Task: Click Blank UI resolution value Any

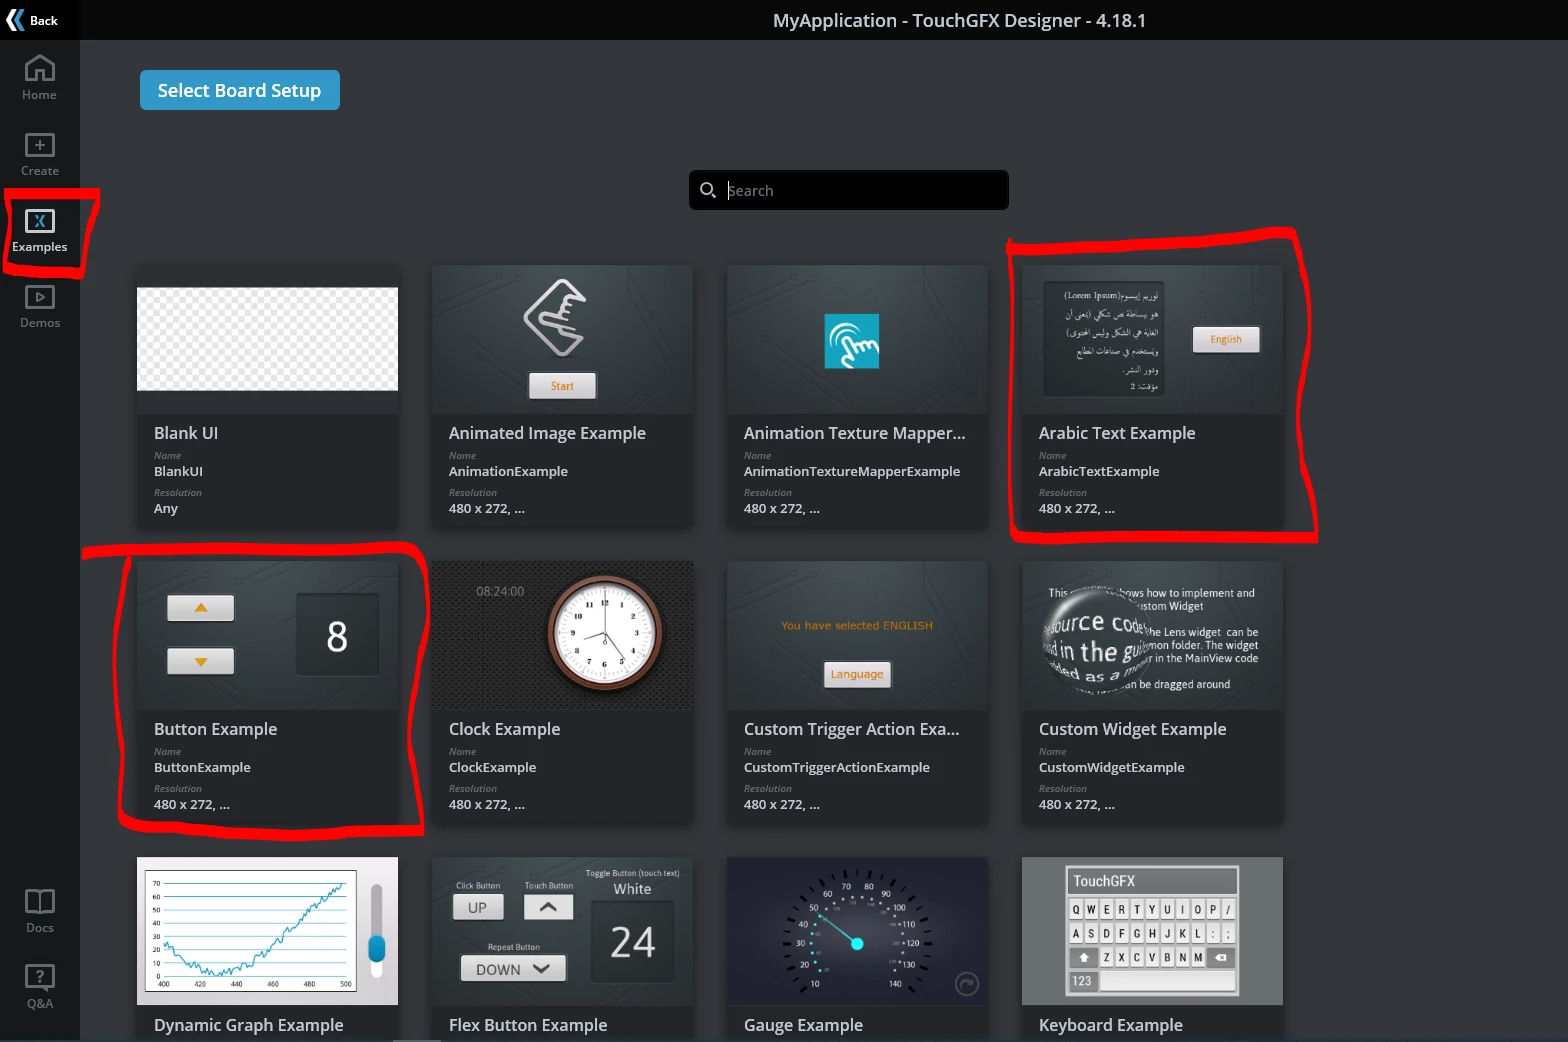Action: (166, 508)
